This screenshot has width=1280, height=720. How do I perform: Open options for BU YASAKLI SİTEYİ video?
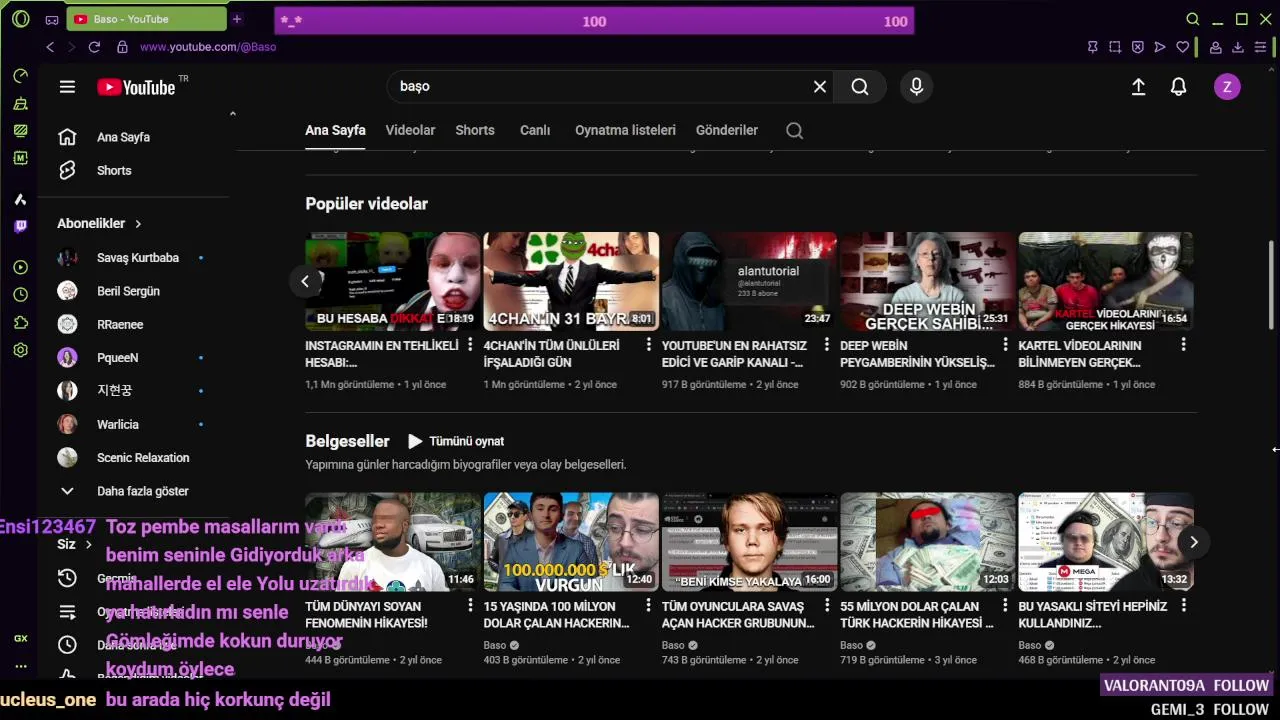coord(1183,606)
